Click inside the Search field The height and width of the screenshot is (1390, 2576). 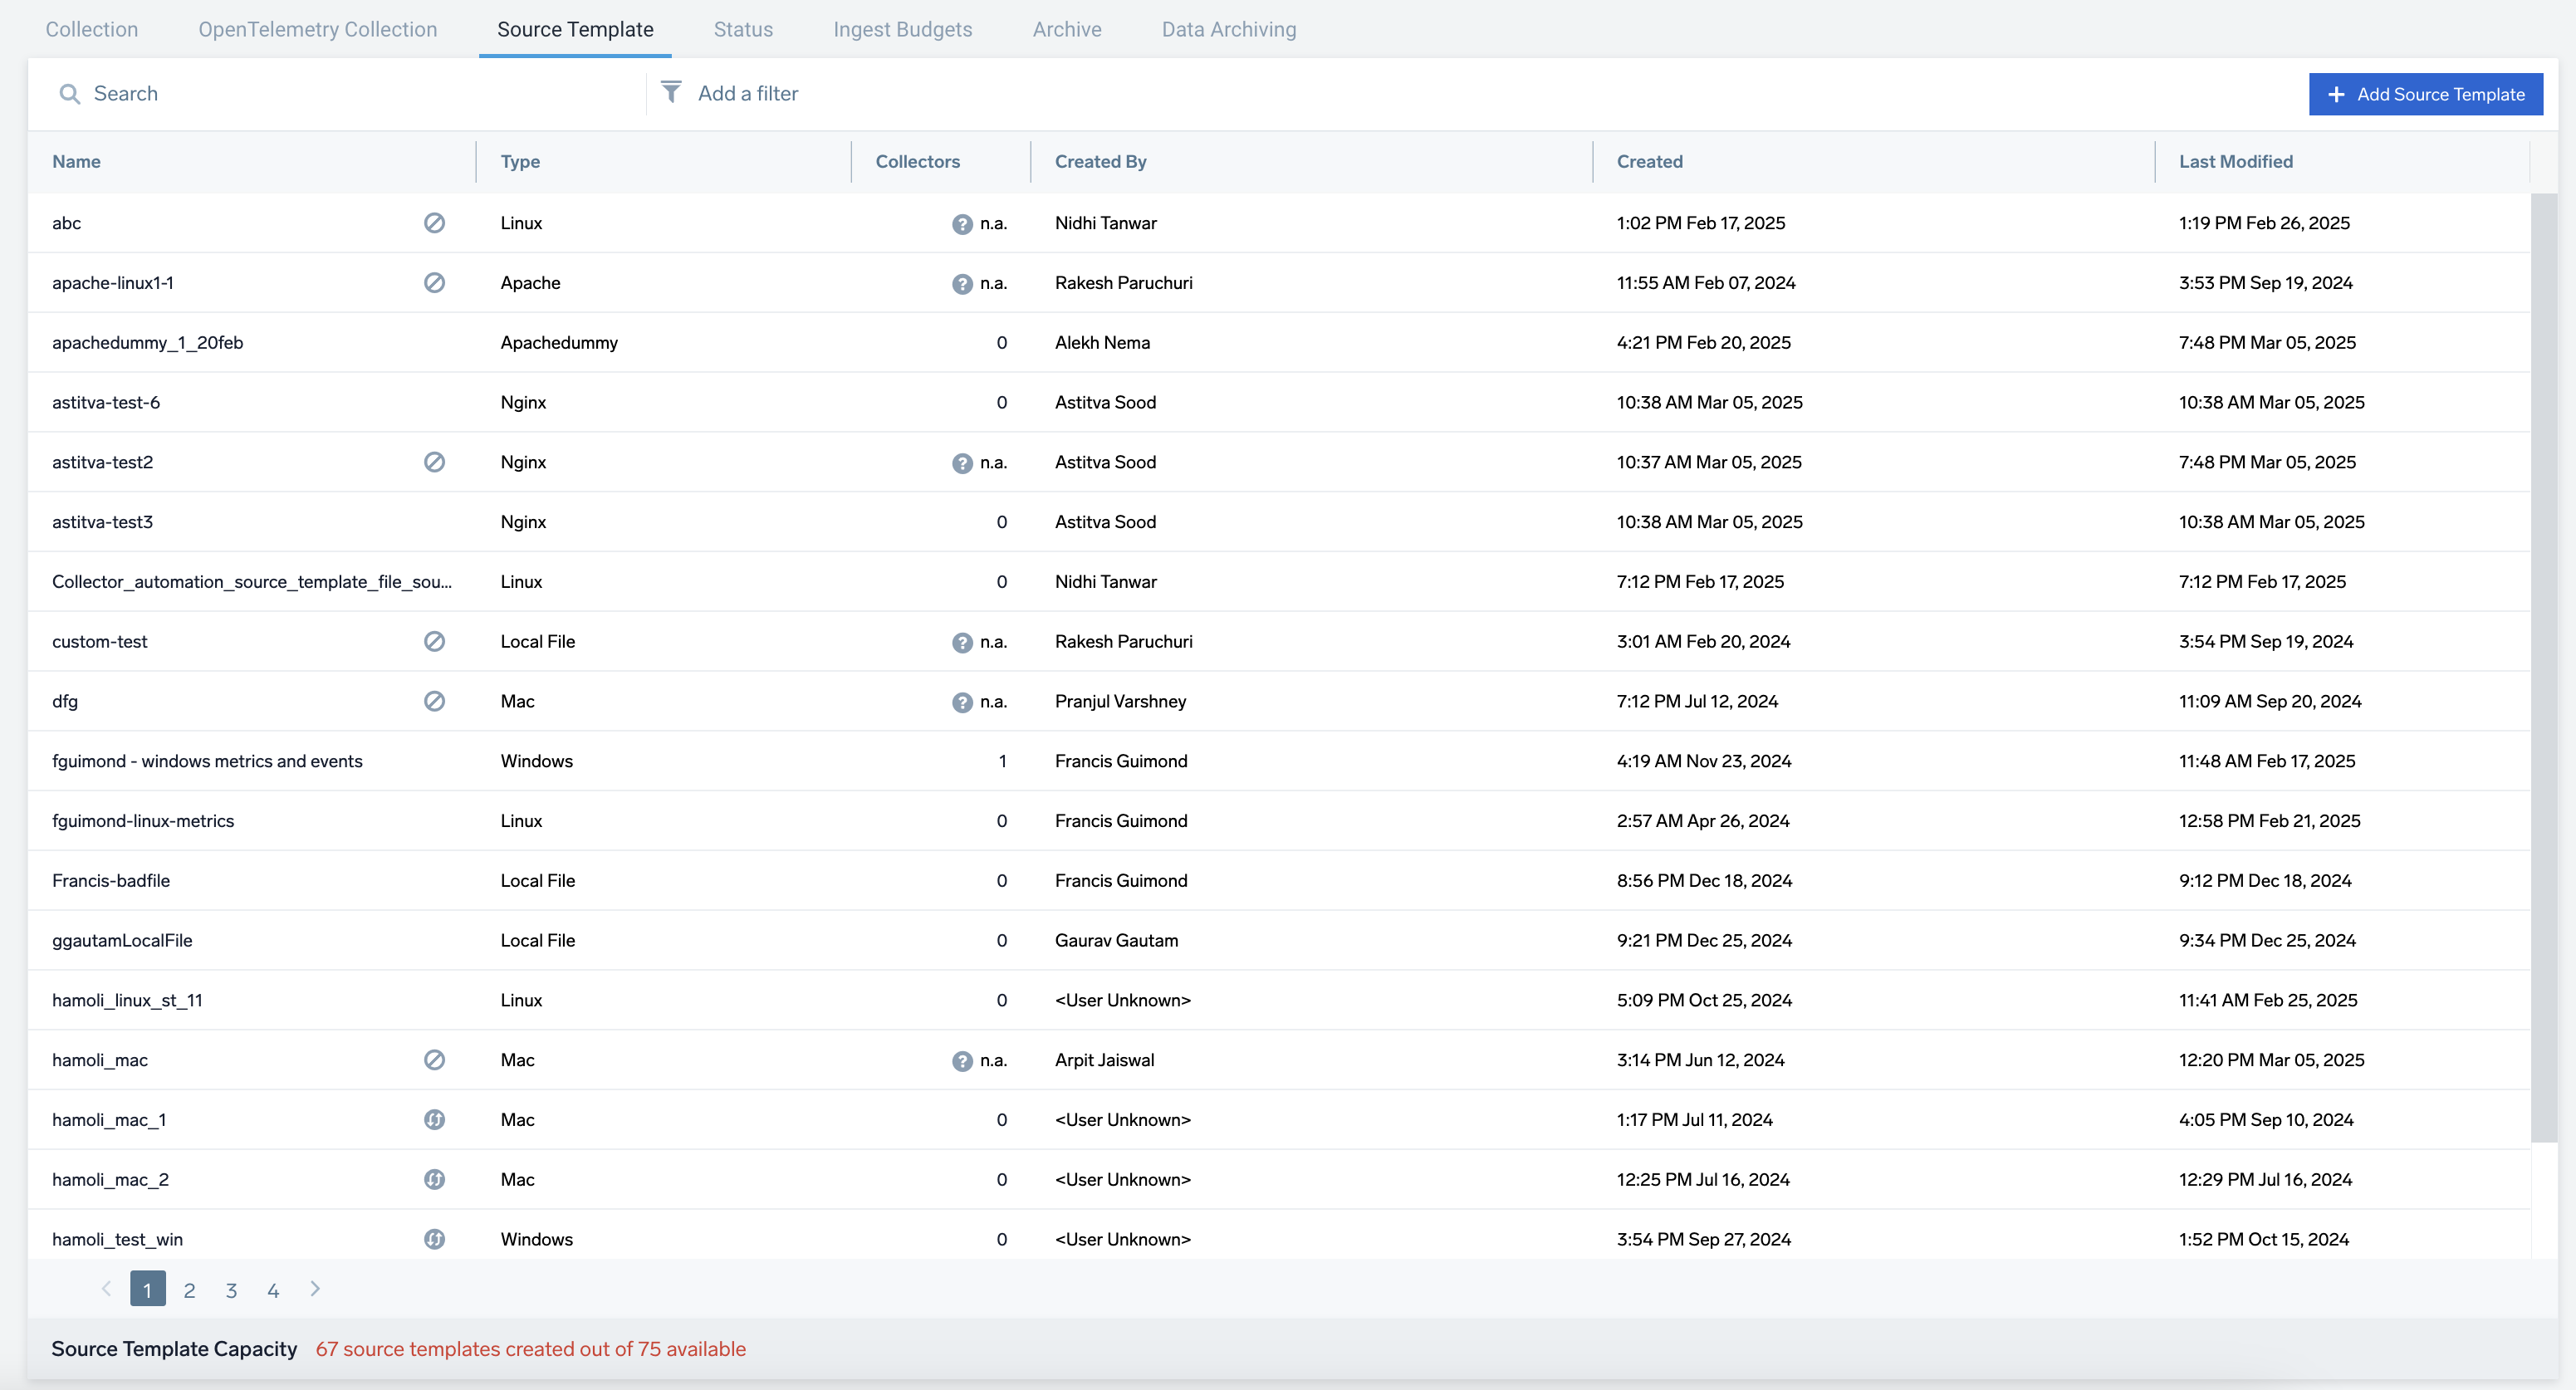pyautogui.click(x=300, y=93)
